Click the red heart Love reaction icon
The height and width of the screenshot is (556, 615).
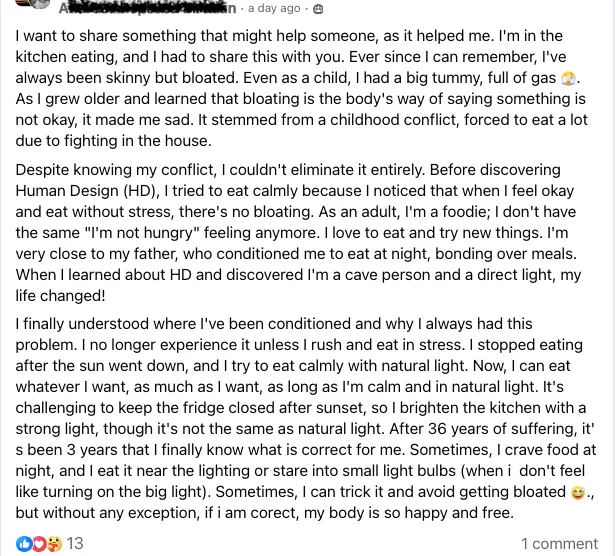(38, 543)
